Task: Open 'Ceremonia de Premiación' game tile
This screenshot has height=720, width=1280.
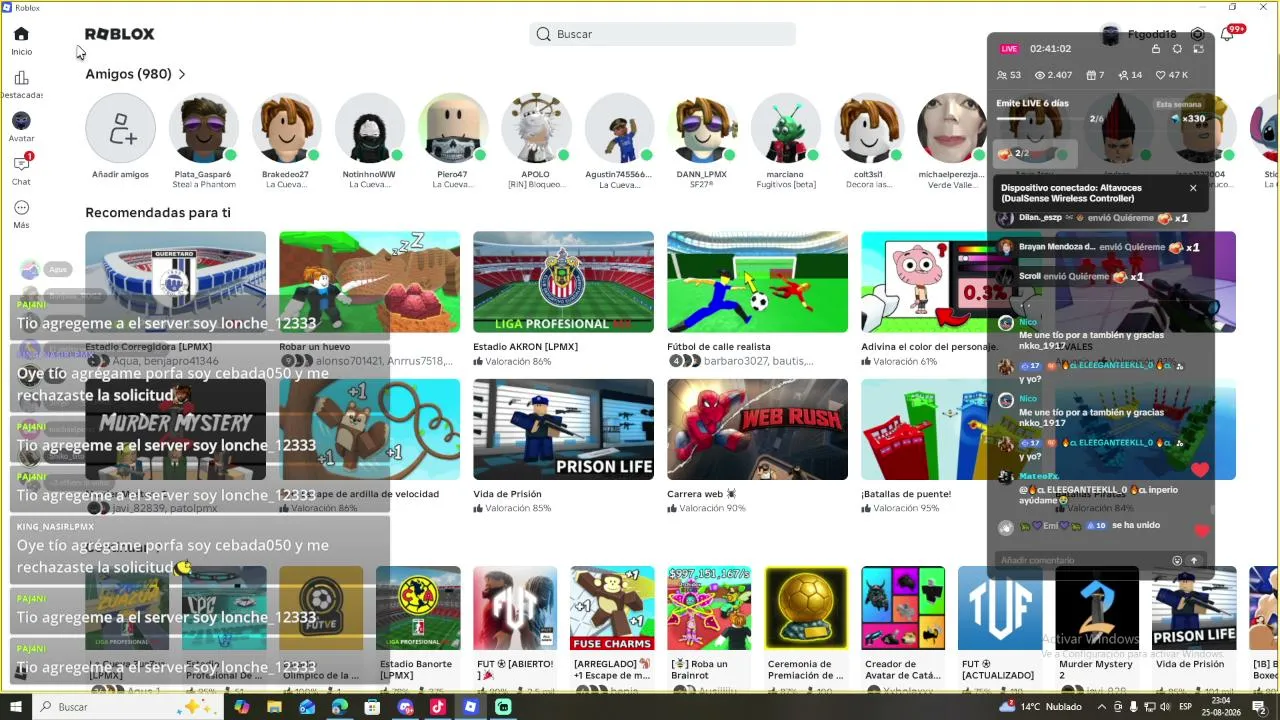Action: (806, 608)
